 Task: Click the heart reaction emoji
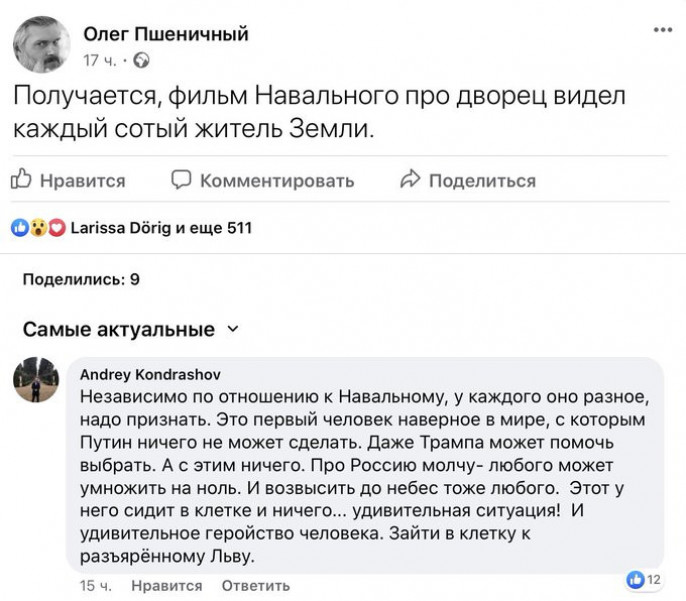point(55,228)
